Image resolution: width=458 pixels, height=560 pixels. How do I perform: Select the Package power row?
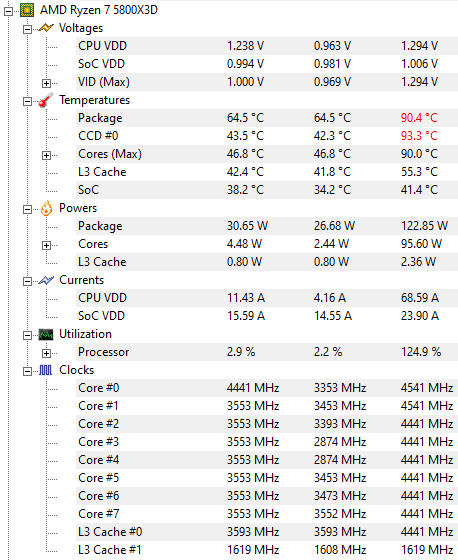267,226
